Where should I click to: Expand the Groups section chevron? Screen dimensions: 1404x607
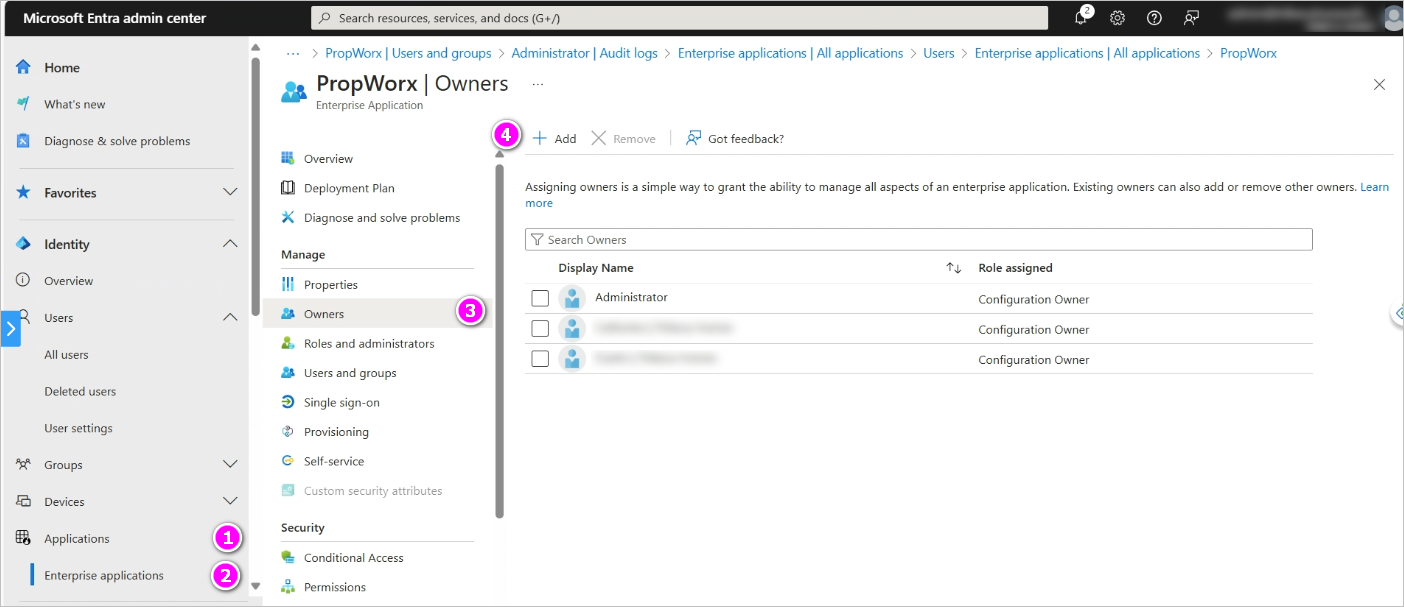pos(230,465)
